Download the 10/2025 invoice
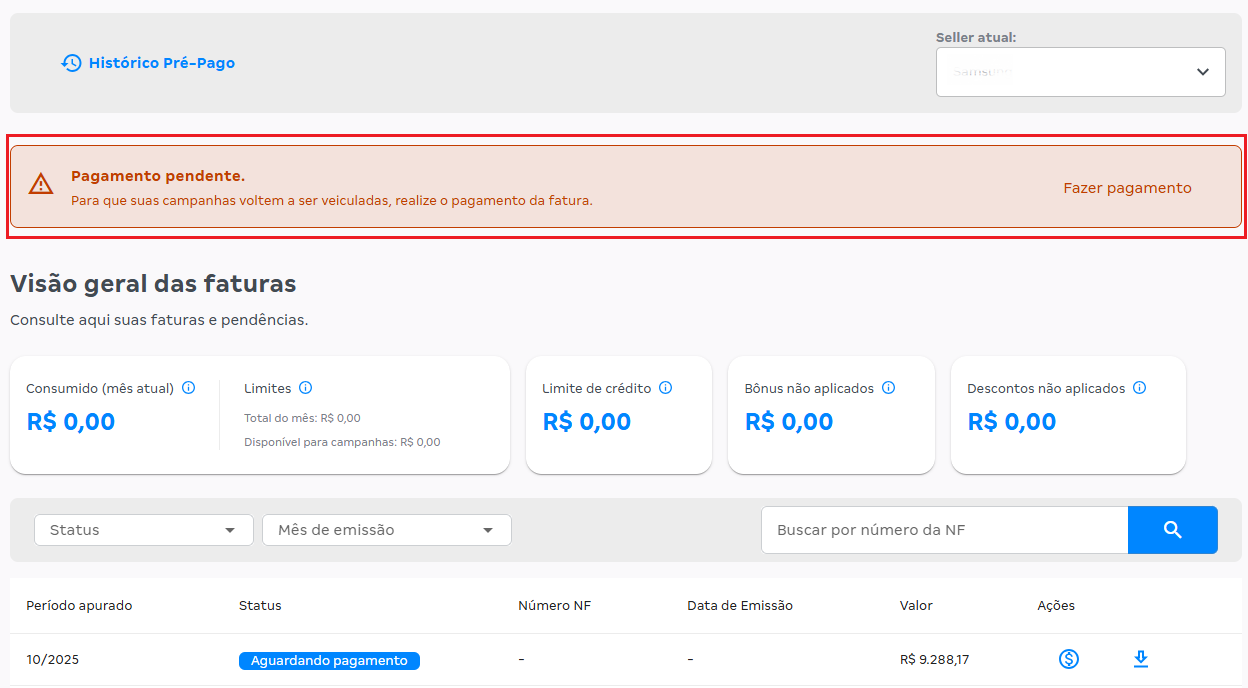 point(1140,659)
